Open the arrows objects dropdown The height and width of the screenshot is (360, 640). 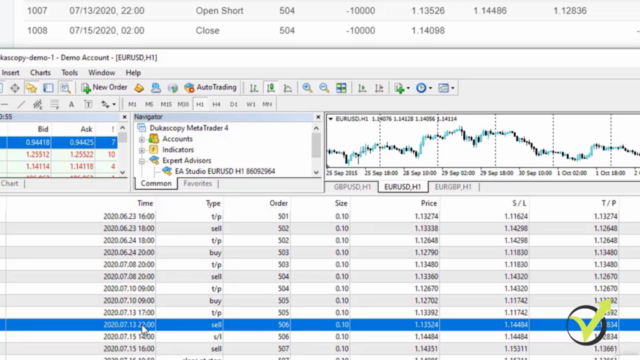point(108,104)
